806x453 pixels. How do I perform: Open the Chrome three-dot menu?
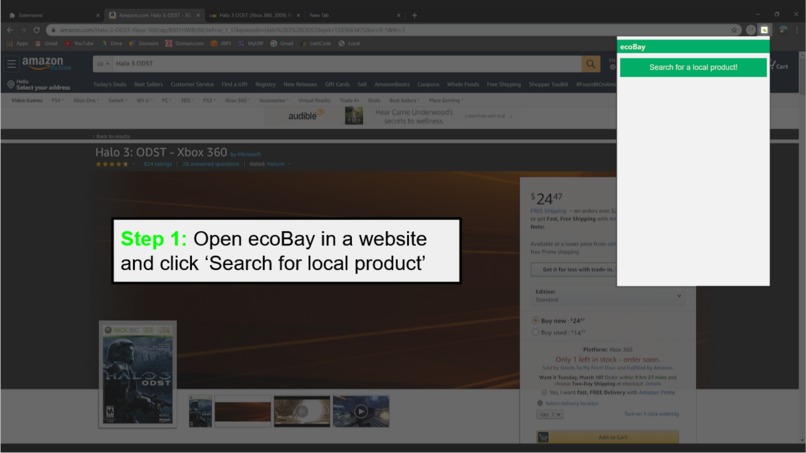(x=797, y=30)
